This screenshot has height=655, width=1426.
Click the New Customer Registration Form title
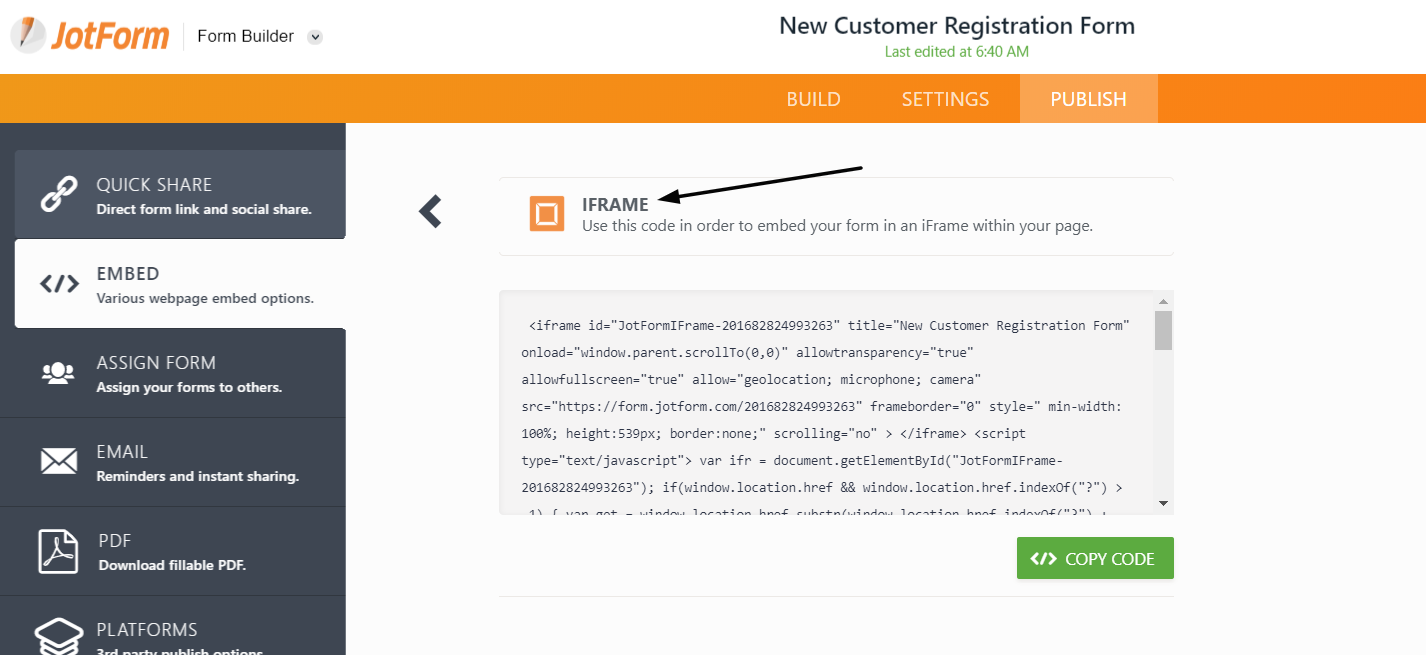coord(957,25)
